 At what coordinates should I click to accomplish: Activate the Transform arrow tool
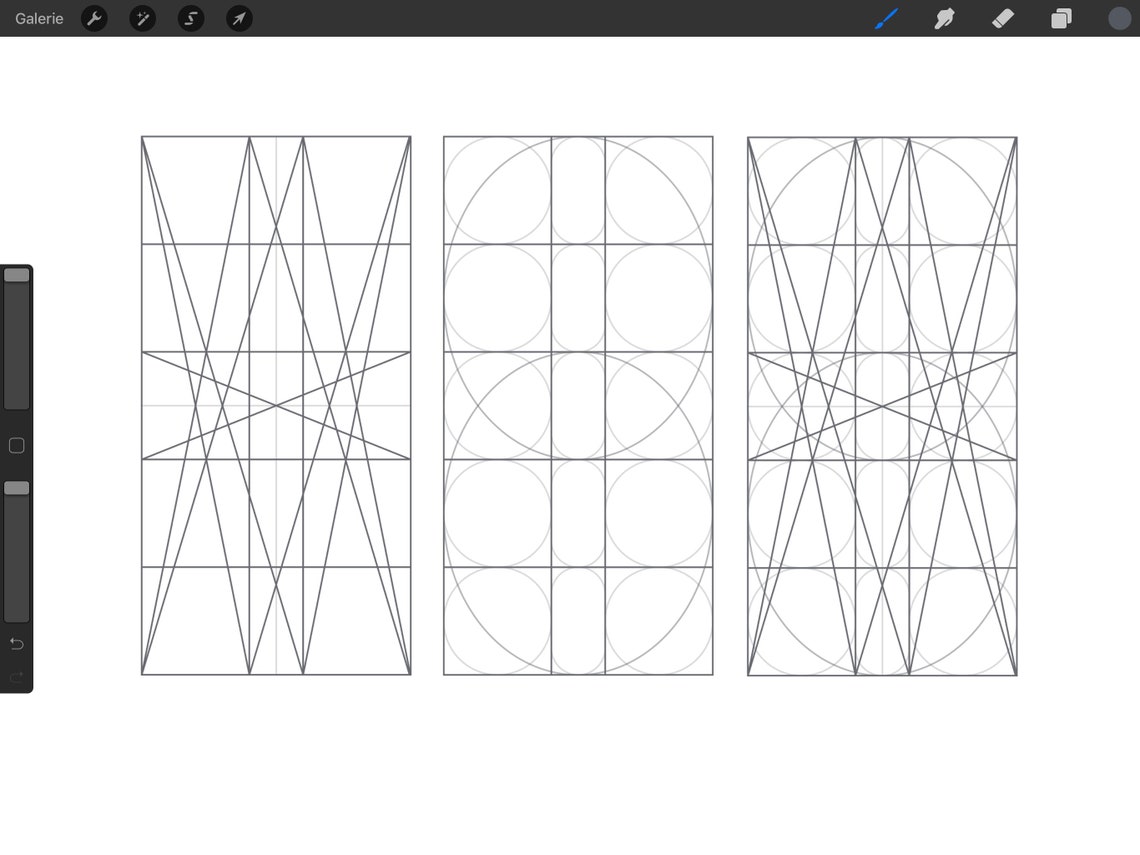tap(238, 18)
